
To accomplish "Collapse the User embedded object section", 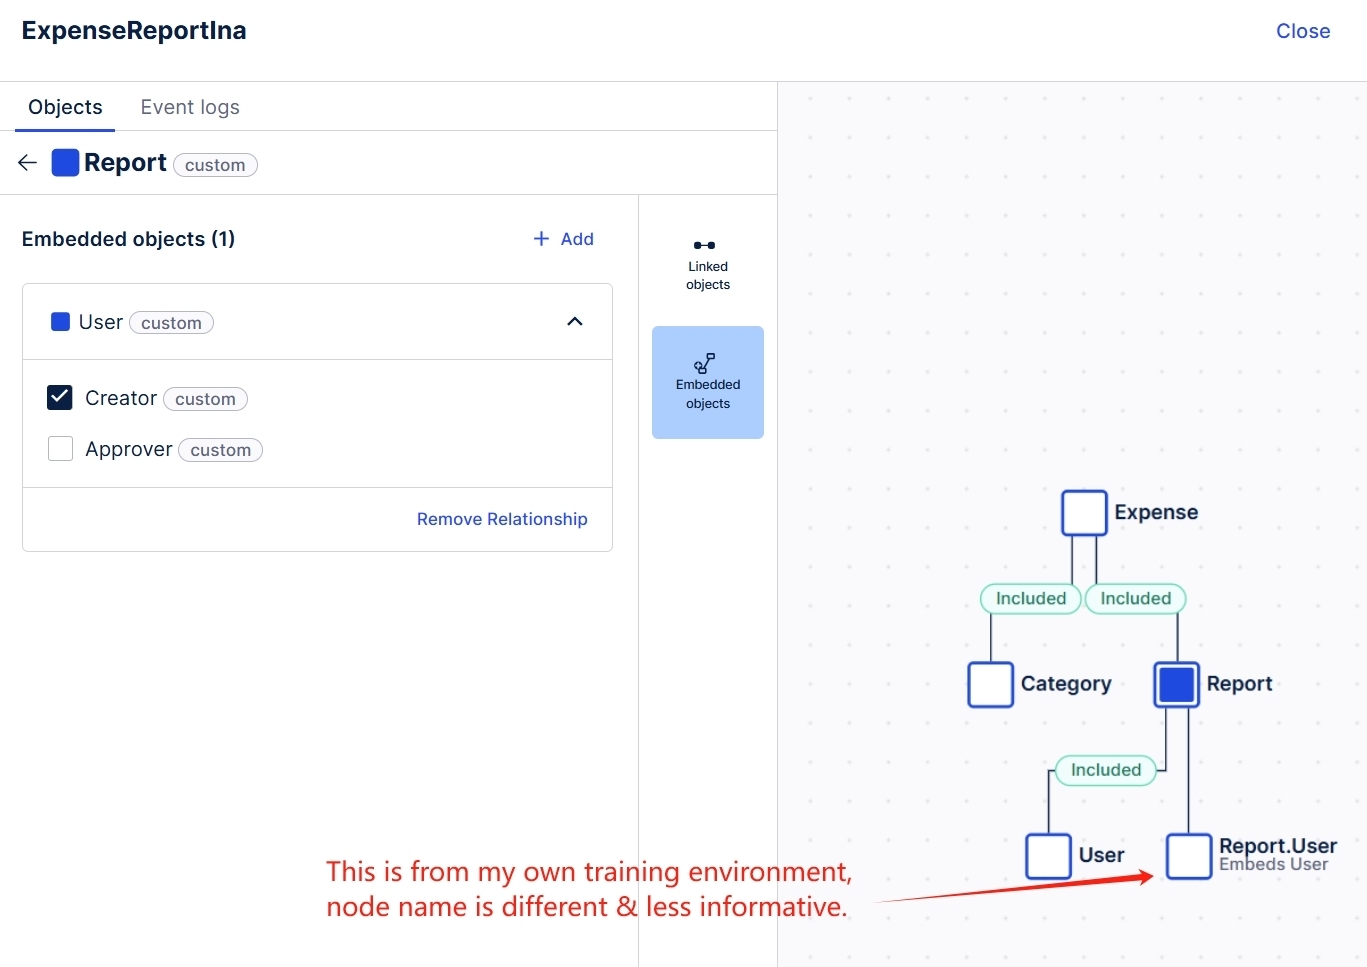I will (x=575, y=322).
